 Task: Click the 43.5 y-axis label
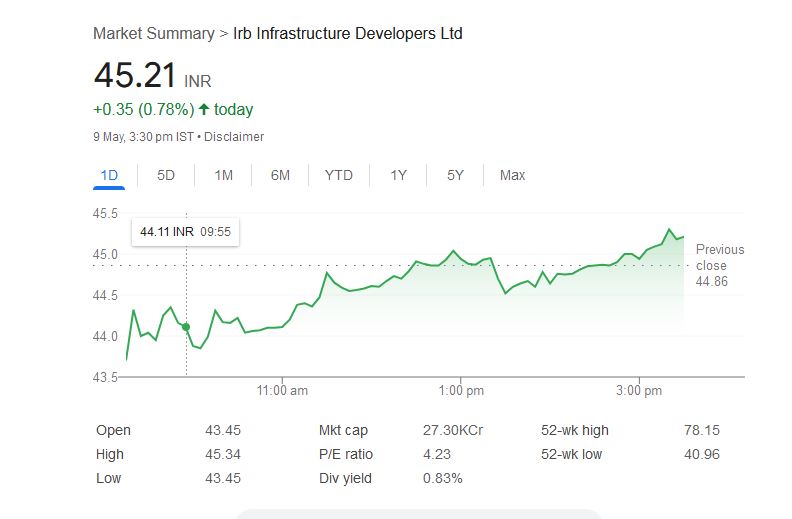105,377
